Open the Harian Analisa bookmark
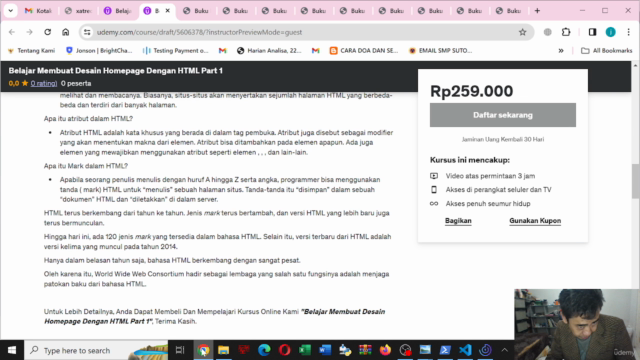 pyautogui.click(x=269, y=51)
